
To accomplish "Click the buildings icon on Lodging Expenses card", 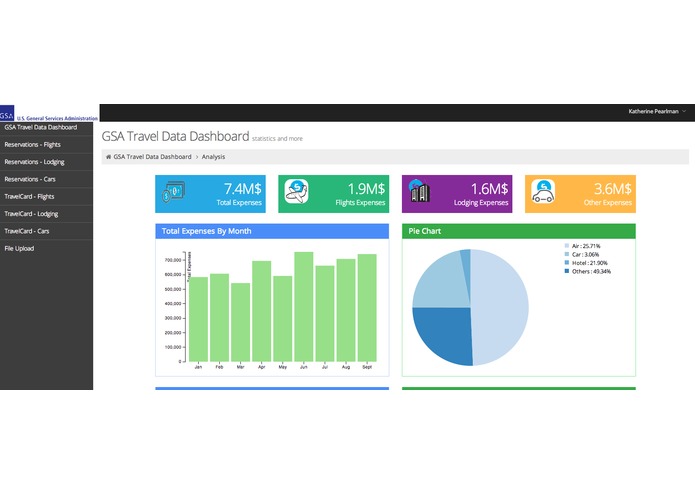I will (x=419, y=191).
